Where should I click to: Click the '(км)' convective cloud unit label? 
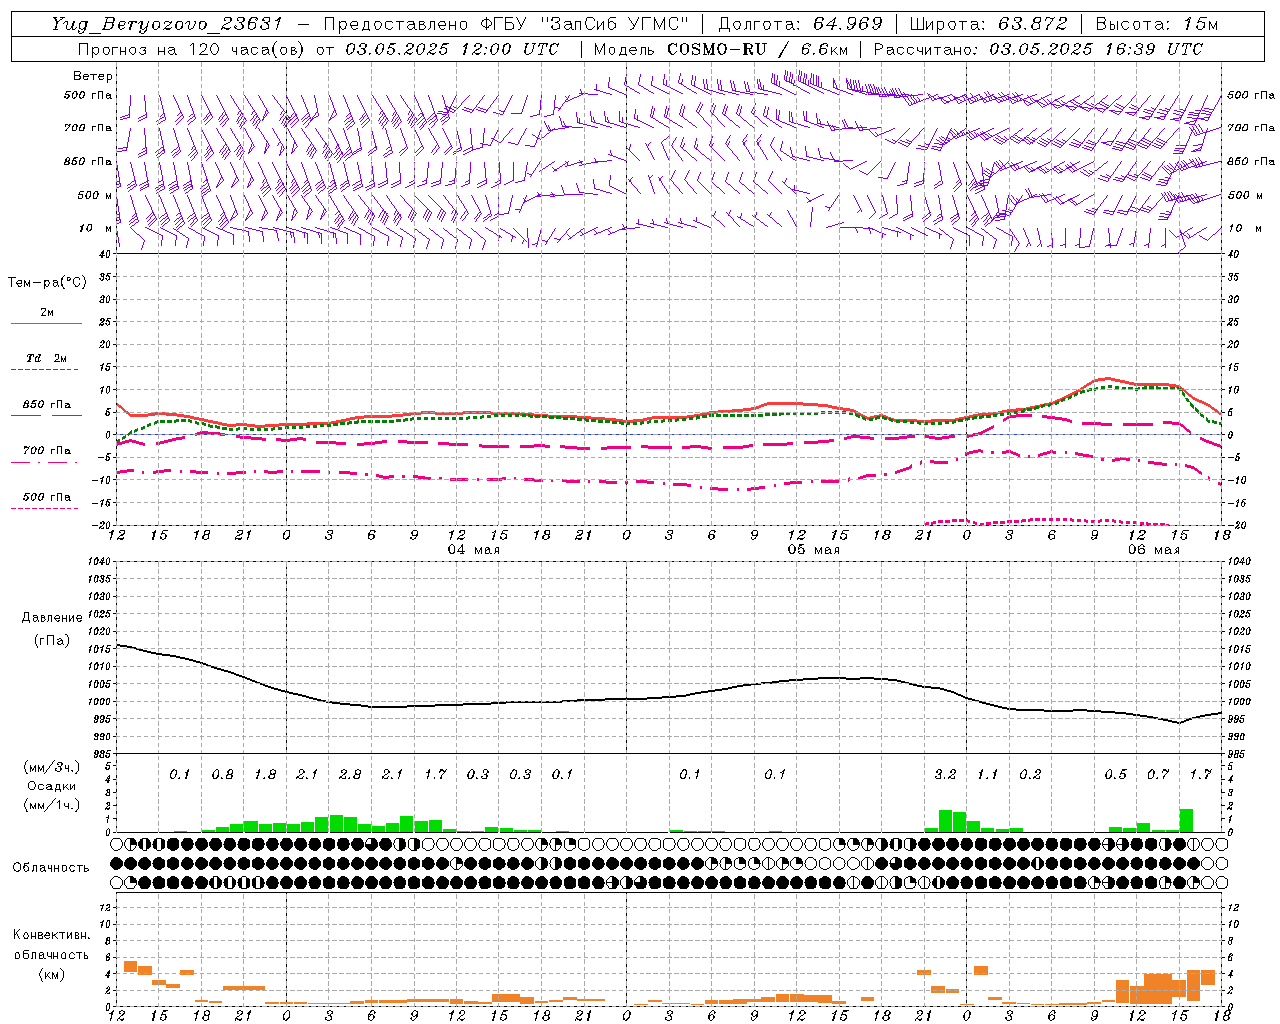point(51,973)
